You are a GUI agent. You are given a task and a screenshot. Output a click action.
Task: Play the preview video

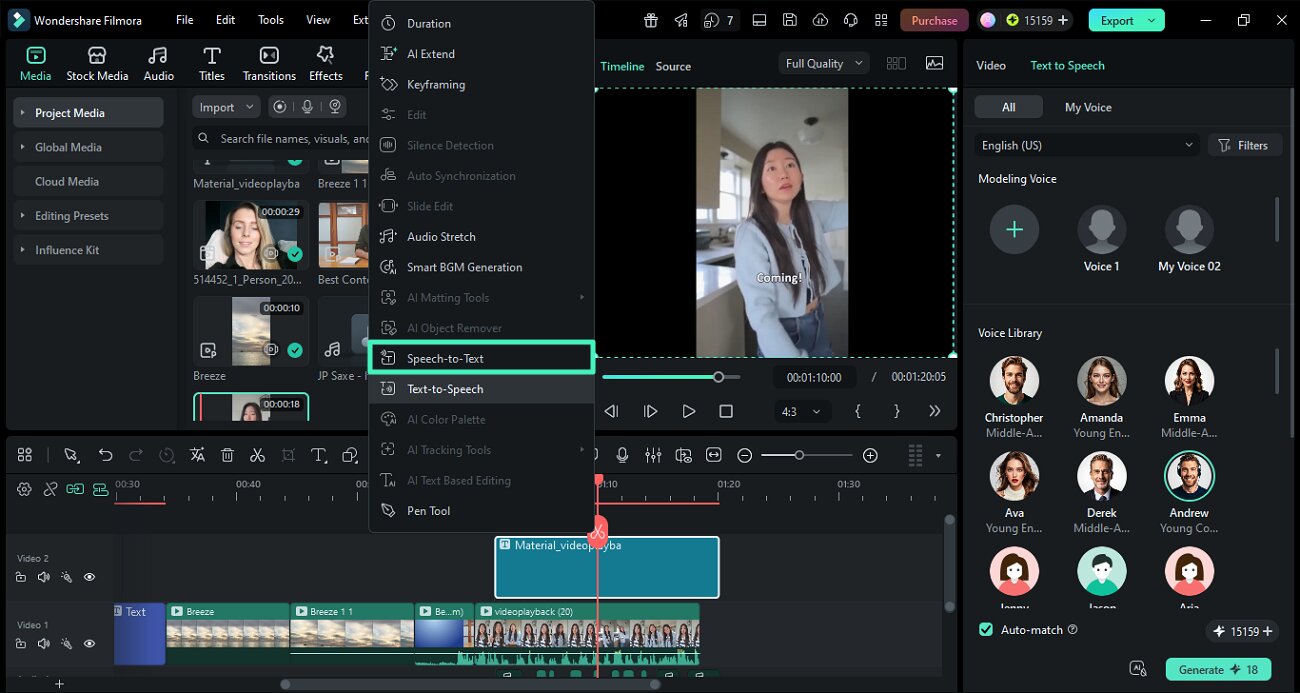[x=688, y=411]
